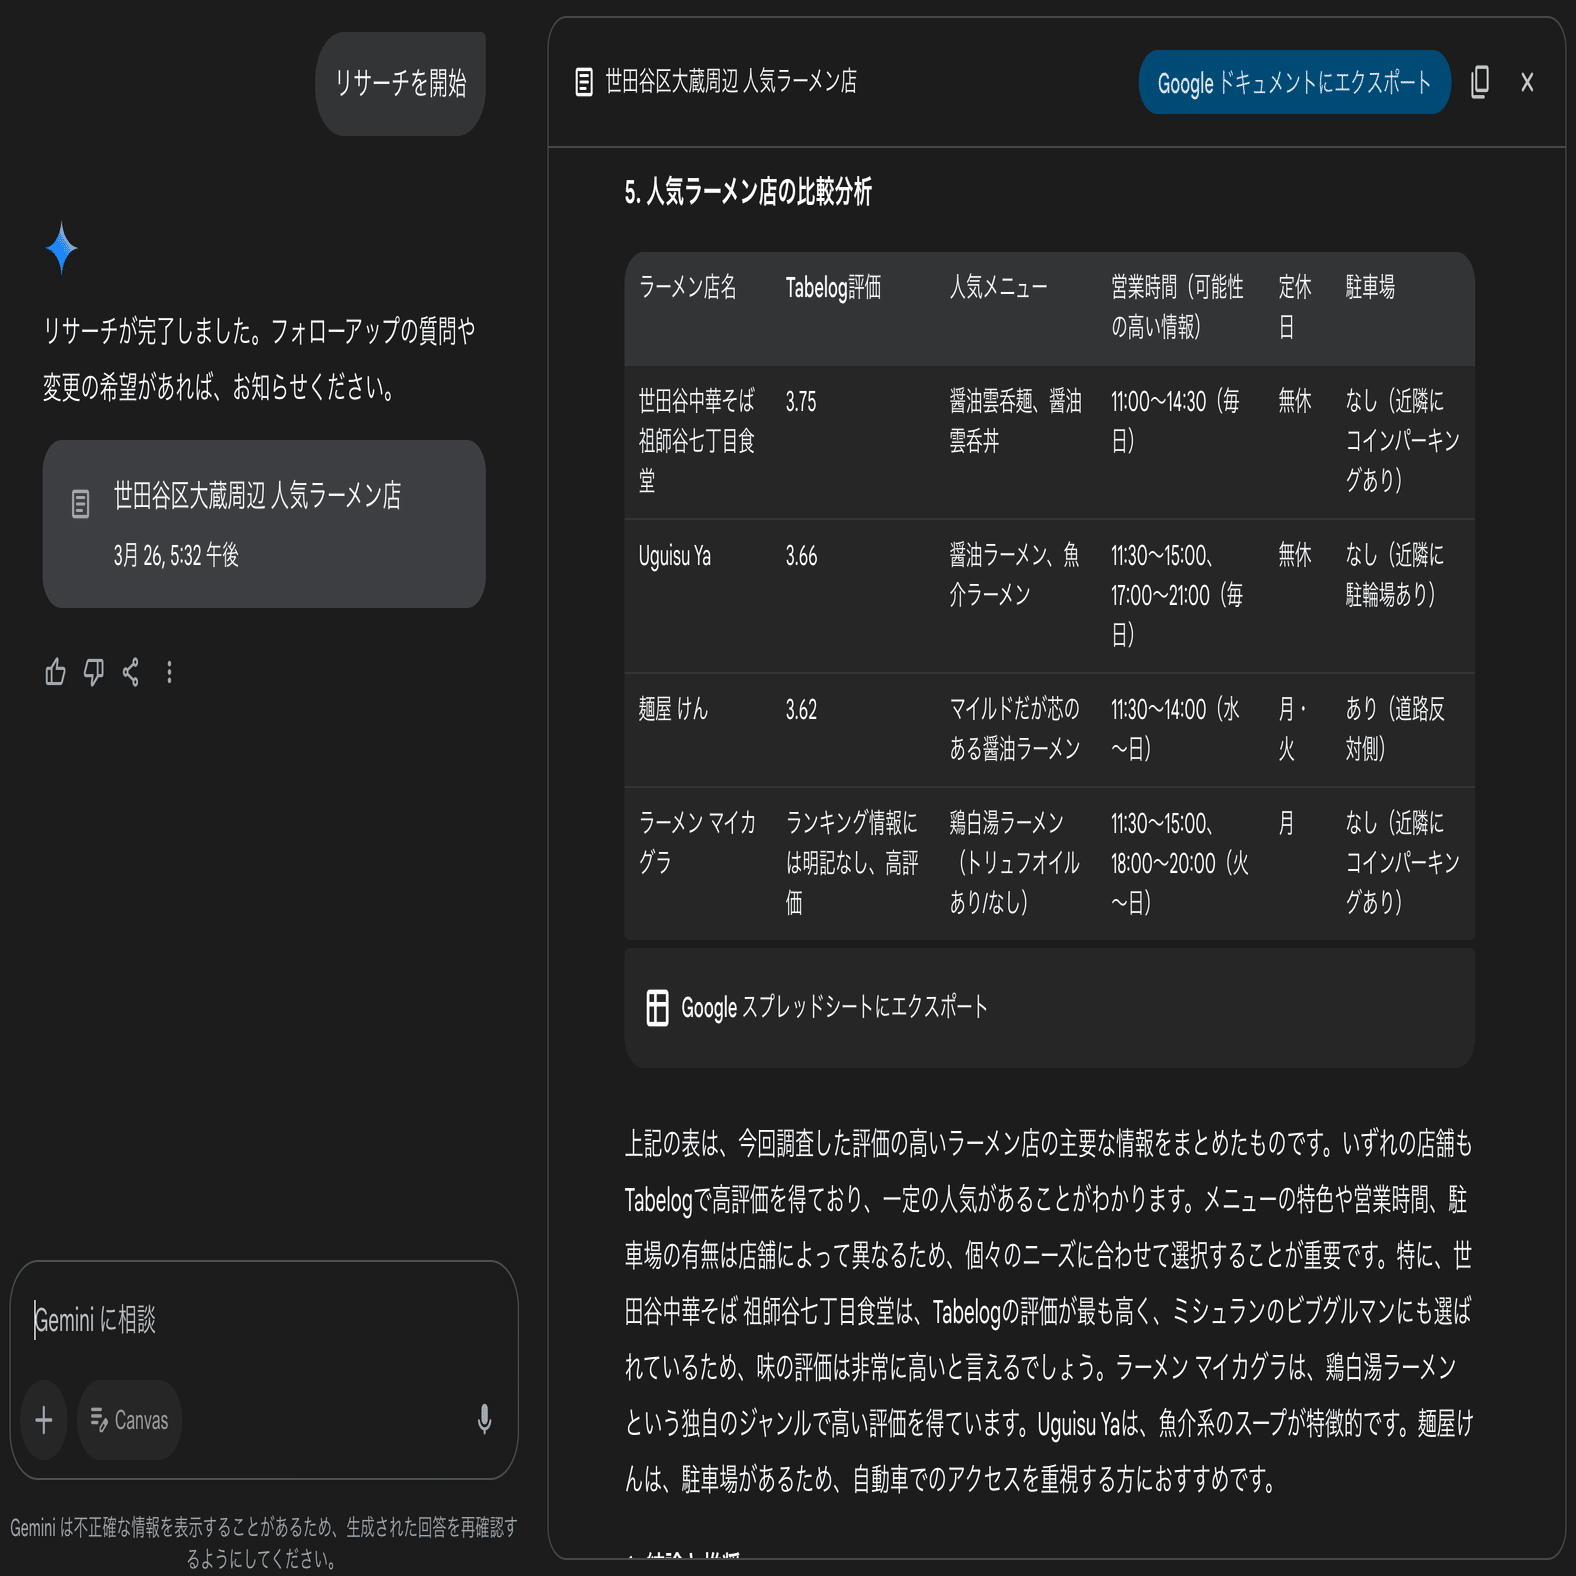Click the 11:30～14:00 hours cell
This screenshot has height=1576, width=1576.
pos(1175,729)
